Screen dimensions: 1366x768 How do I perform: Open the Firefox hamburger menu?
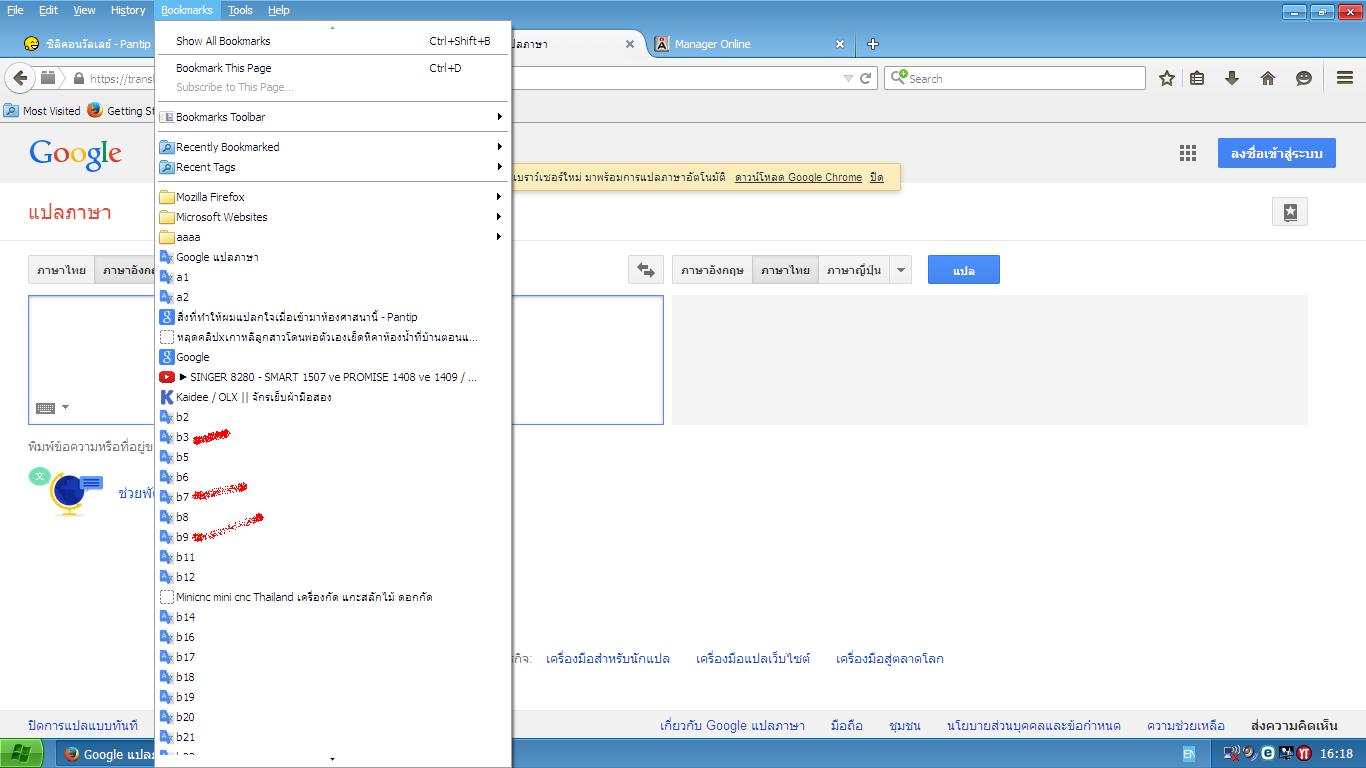click(x=1345, y=78)
